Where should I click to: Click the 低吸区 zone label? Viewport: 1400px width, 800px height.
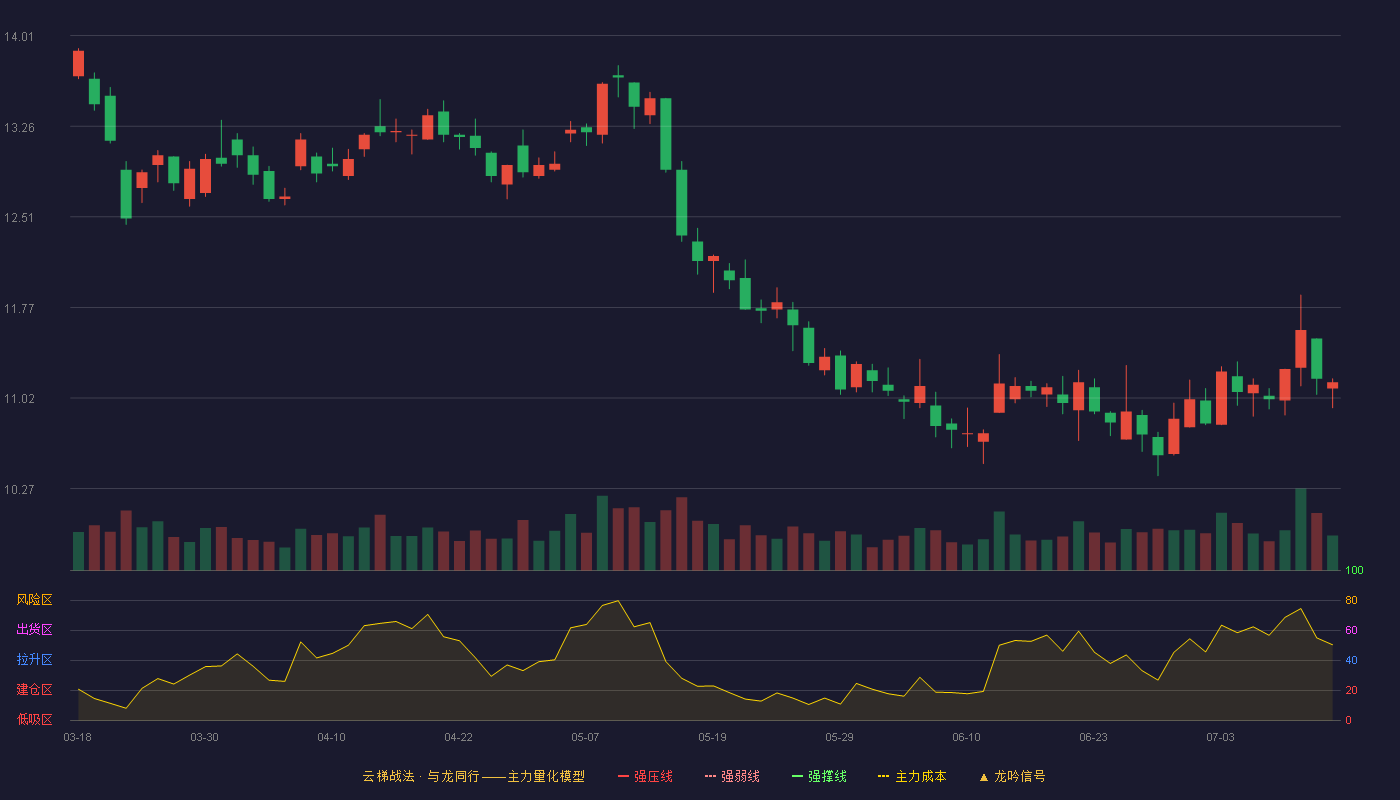click(x=34, y=719)
